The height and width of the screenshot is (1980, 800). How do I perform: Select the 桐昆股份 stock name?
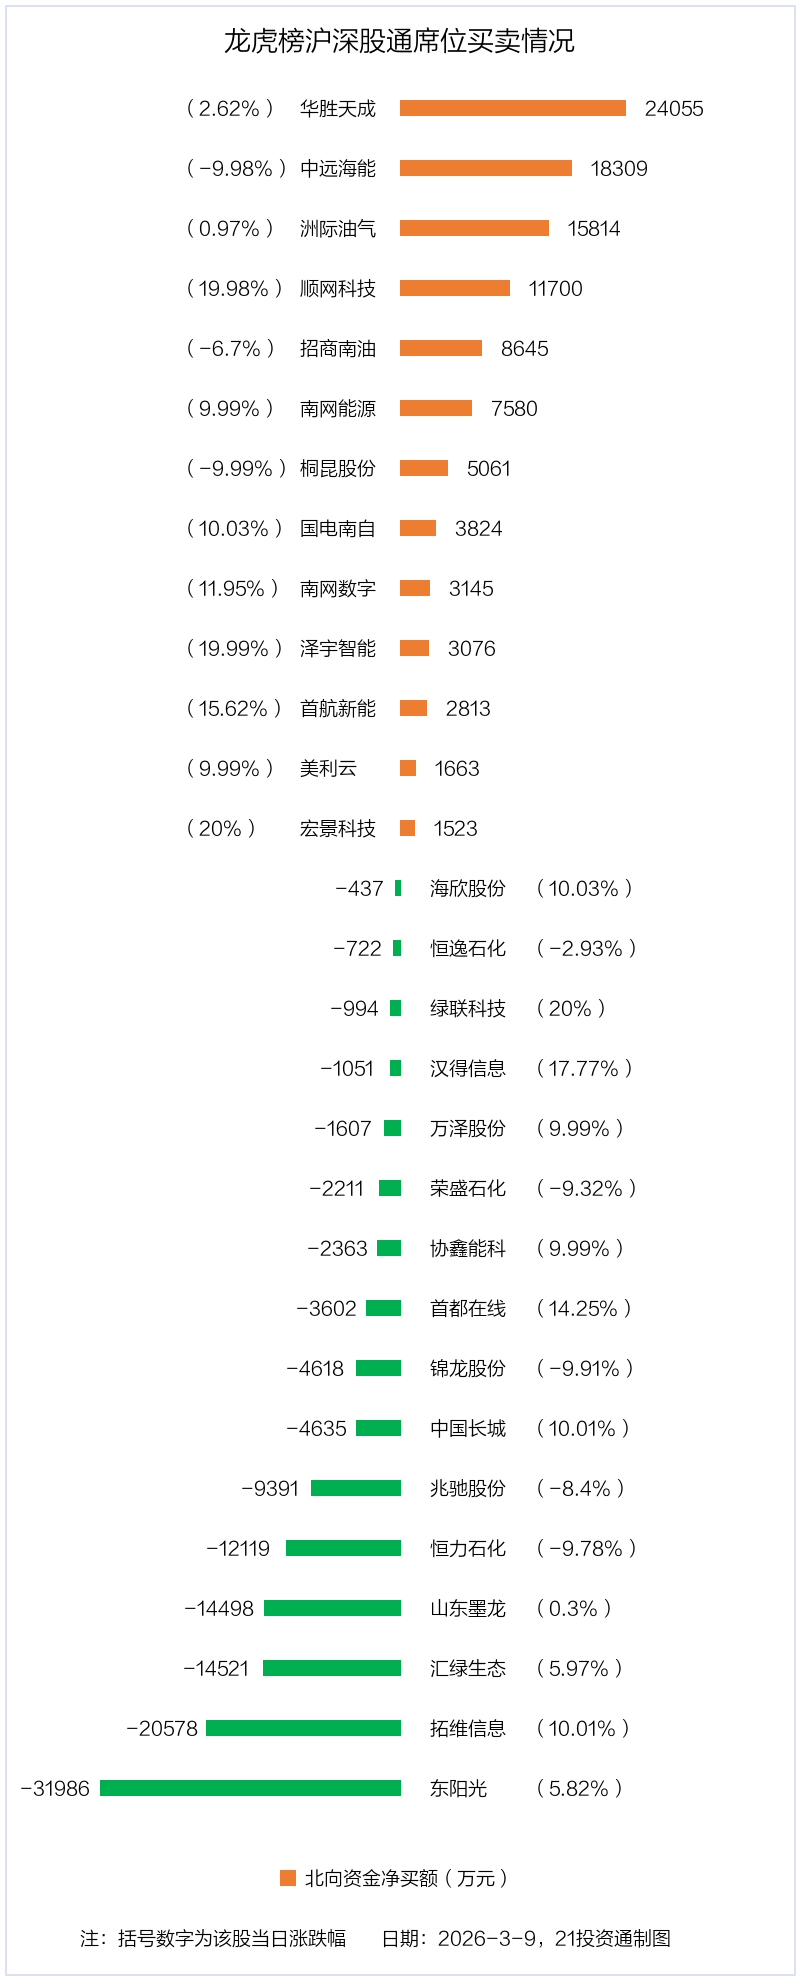(338, 468)
